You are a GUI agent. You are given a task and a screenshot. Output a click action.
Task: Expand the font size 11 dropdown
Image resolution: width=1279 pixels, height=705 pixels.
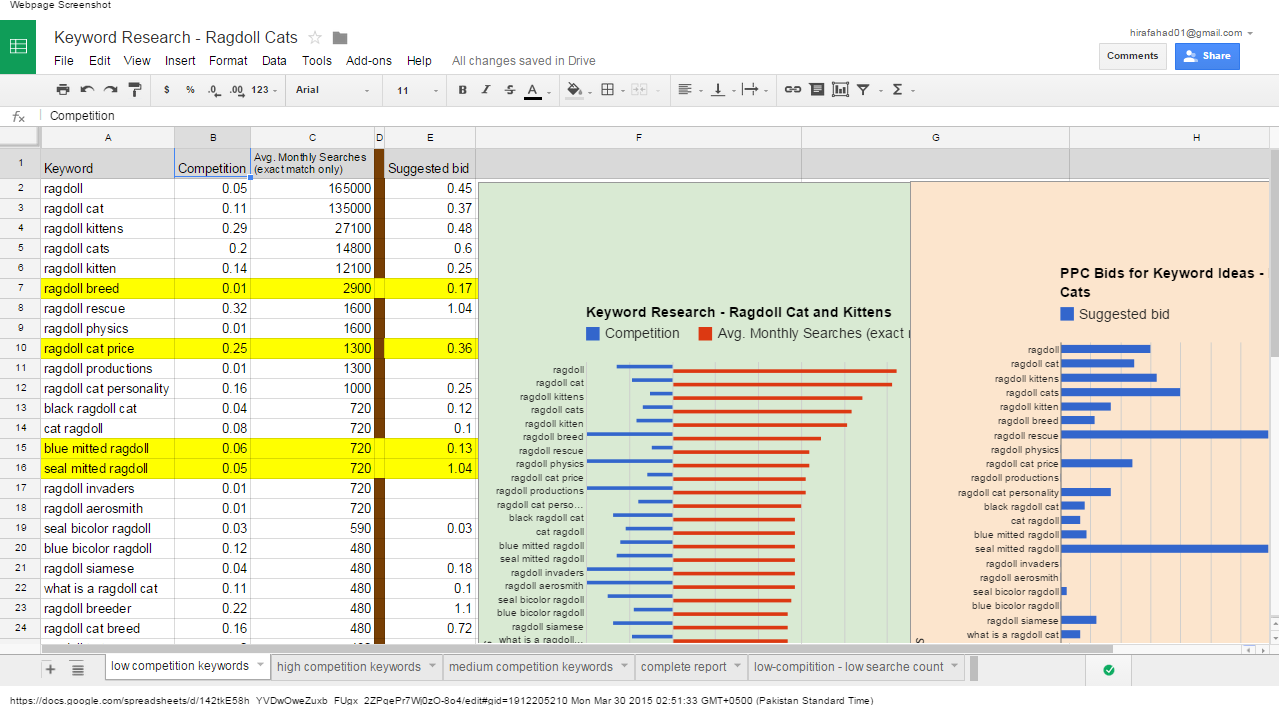pyautogui.click(x=416, y=90)
